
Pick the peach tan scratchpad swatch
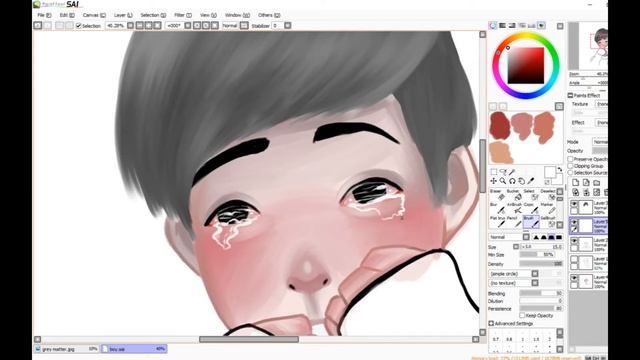(501, 152)
